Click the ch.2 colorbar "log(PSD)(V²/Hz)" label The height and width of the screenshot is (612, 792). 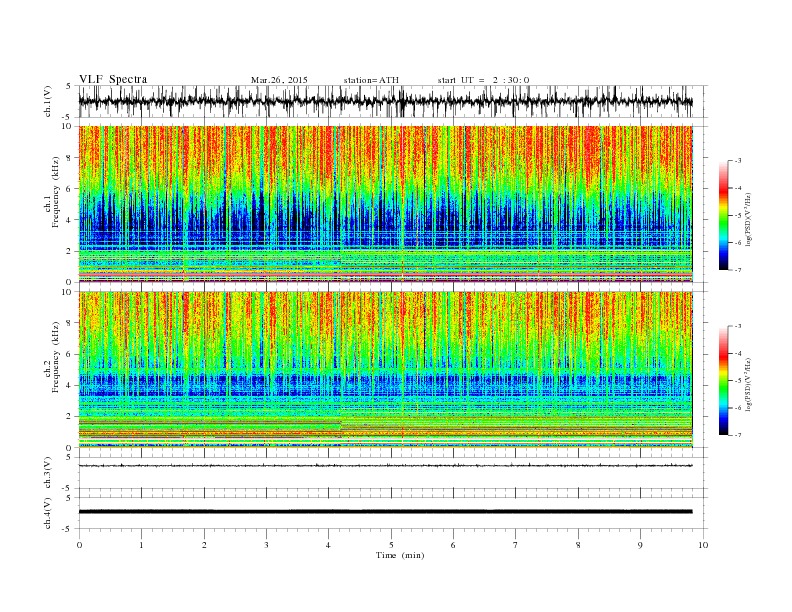[x=748, y=383]
